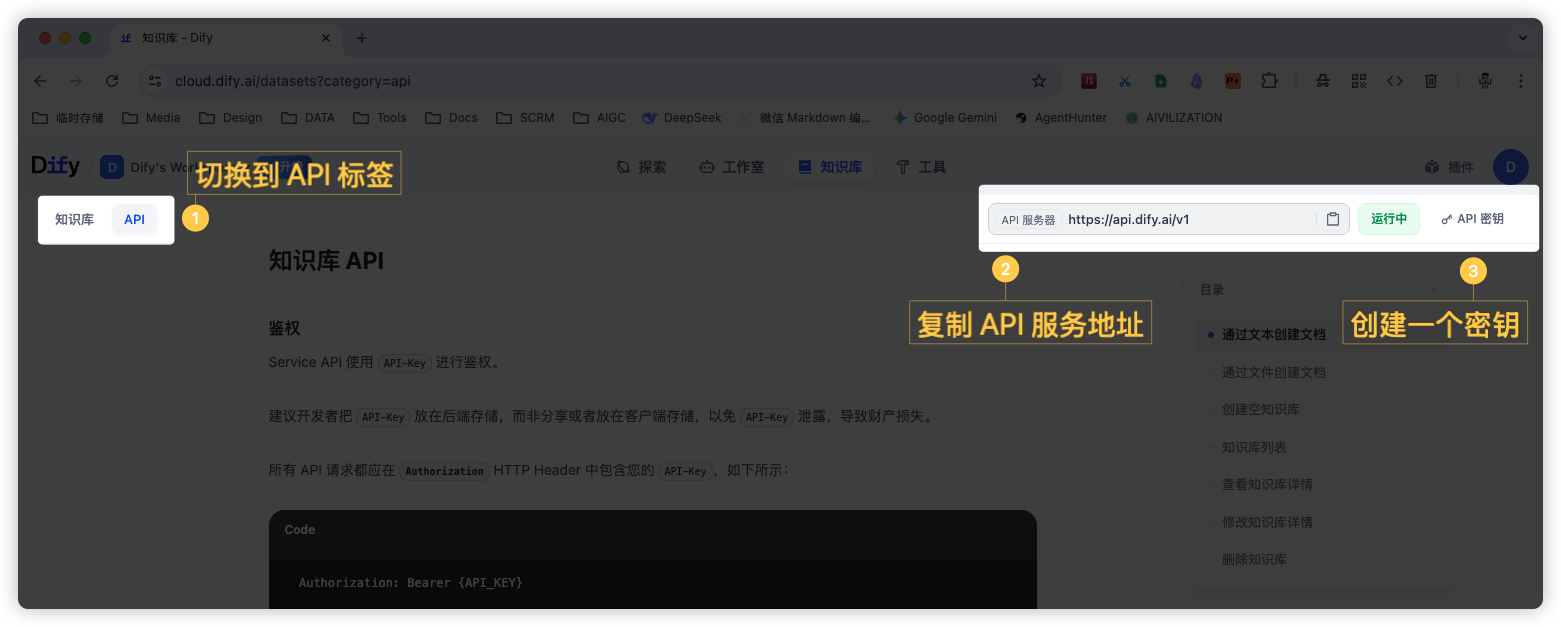
Task: Open the 工作室 navigation item
Action: coord(731,167)
